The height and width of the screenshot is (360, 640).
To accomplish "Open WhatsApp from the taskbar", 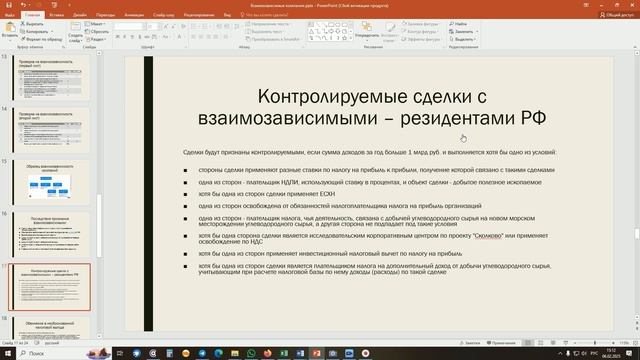I will pos(251,353).
